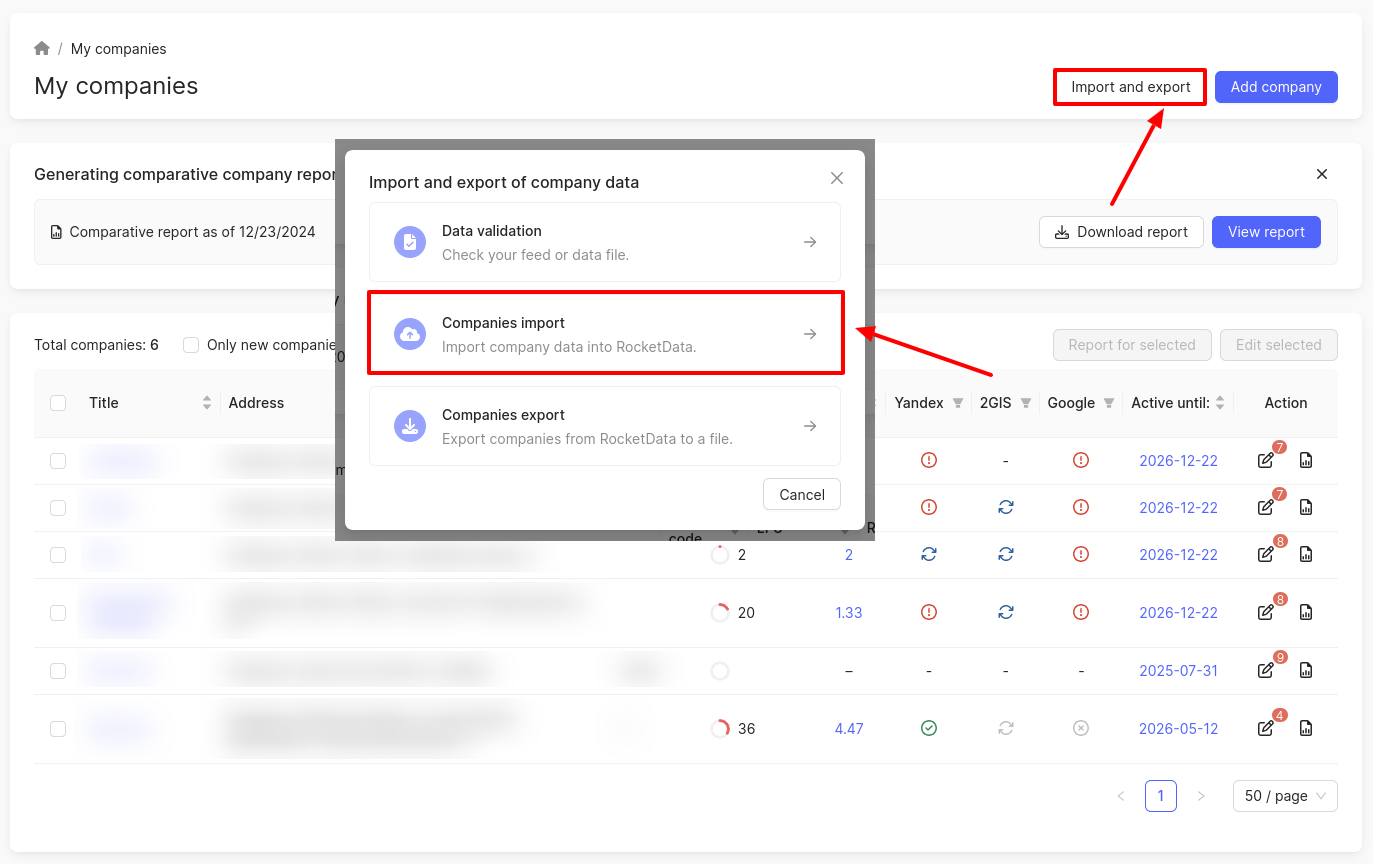Dismiss the comparative report panel
This screenshot has height=864, width=1373.
[1321, 174]
